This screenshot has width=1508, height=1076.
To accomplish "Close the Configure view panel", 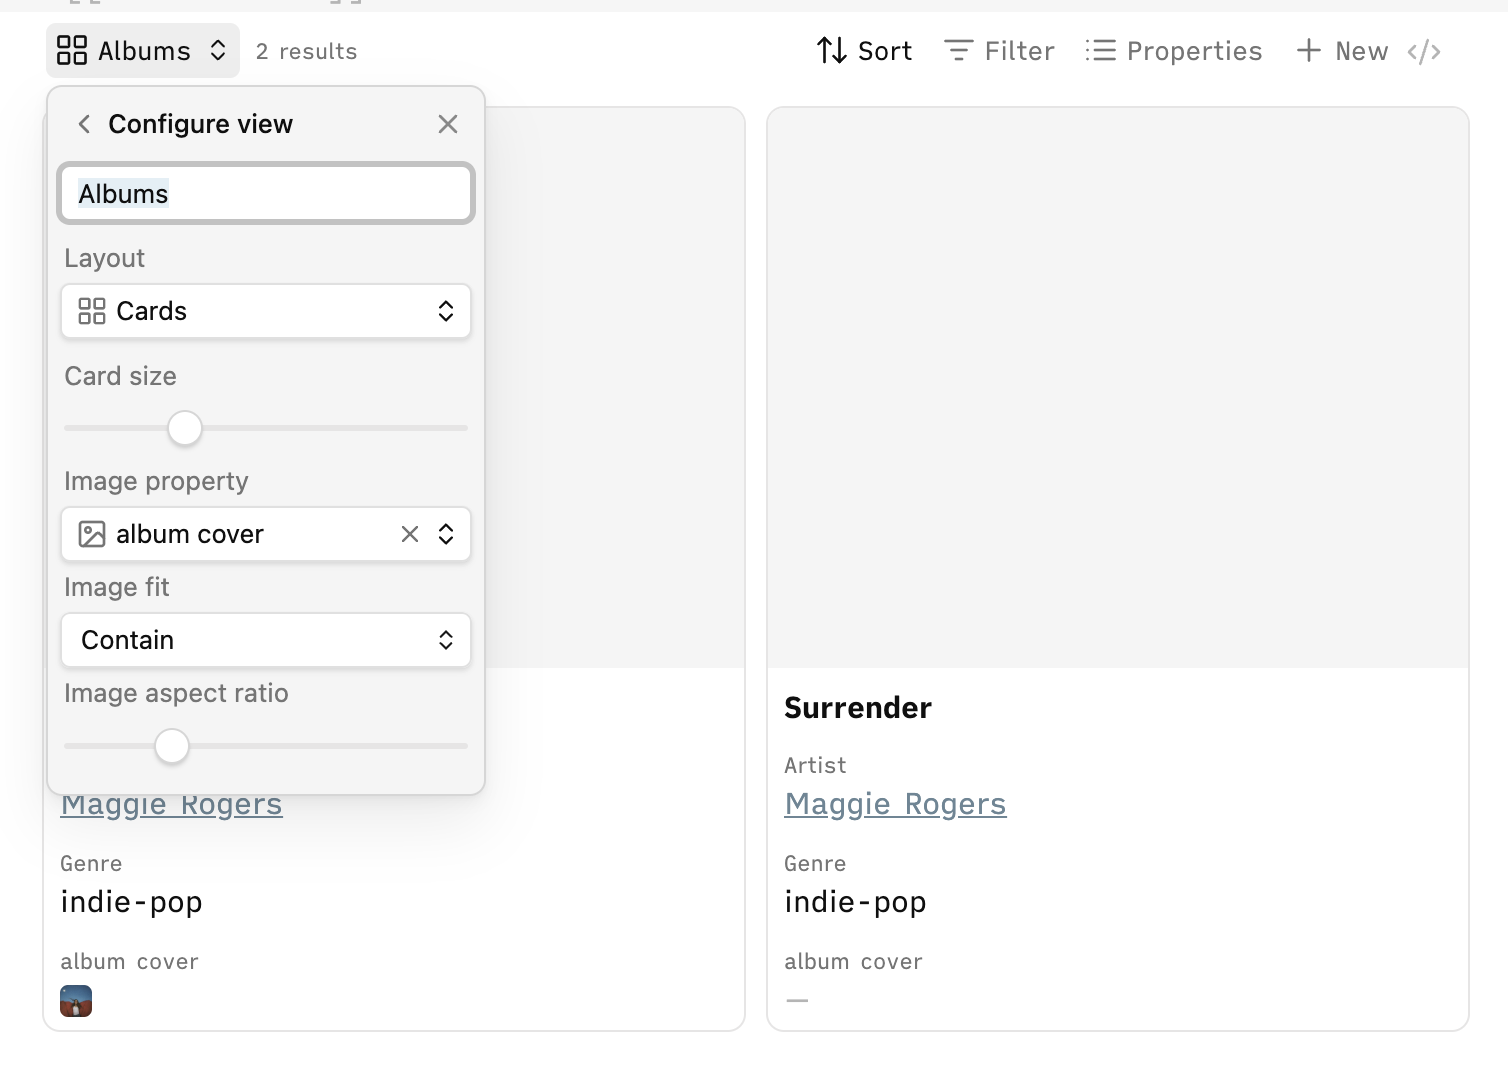I will click(448, 124).
